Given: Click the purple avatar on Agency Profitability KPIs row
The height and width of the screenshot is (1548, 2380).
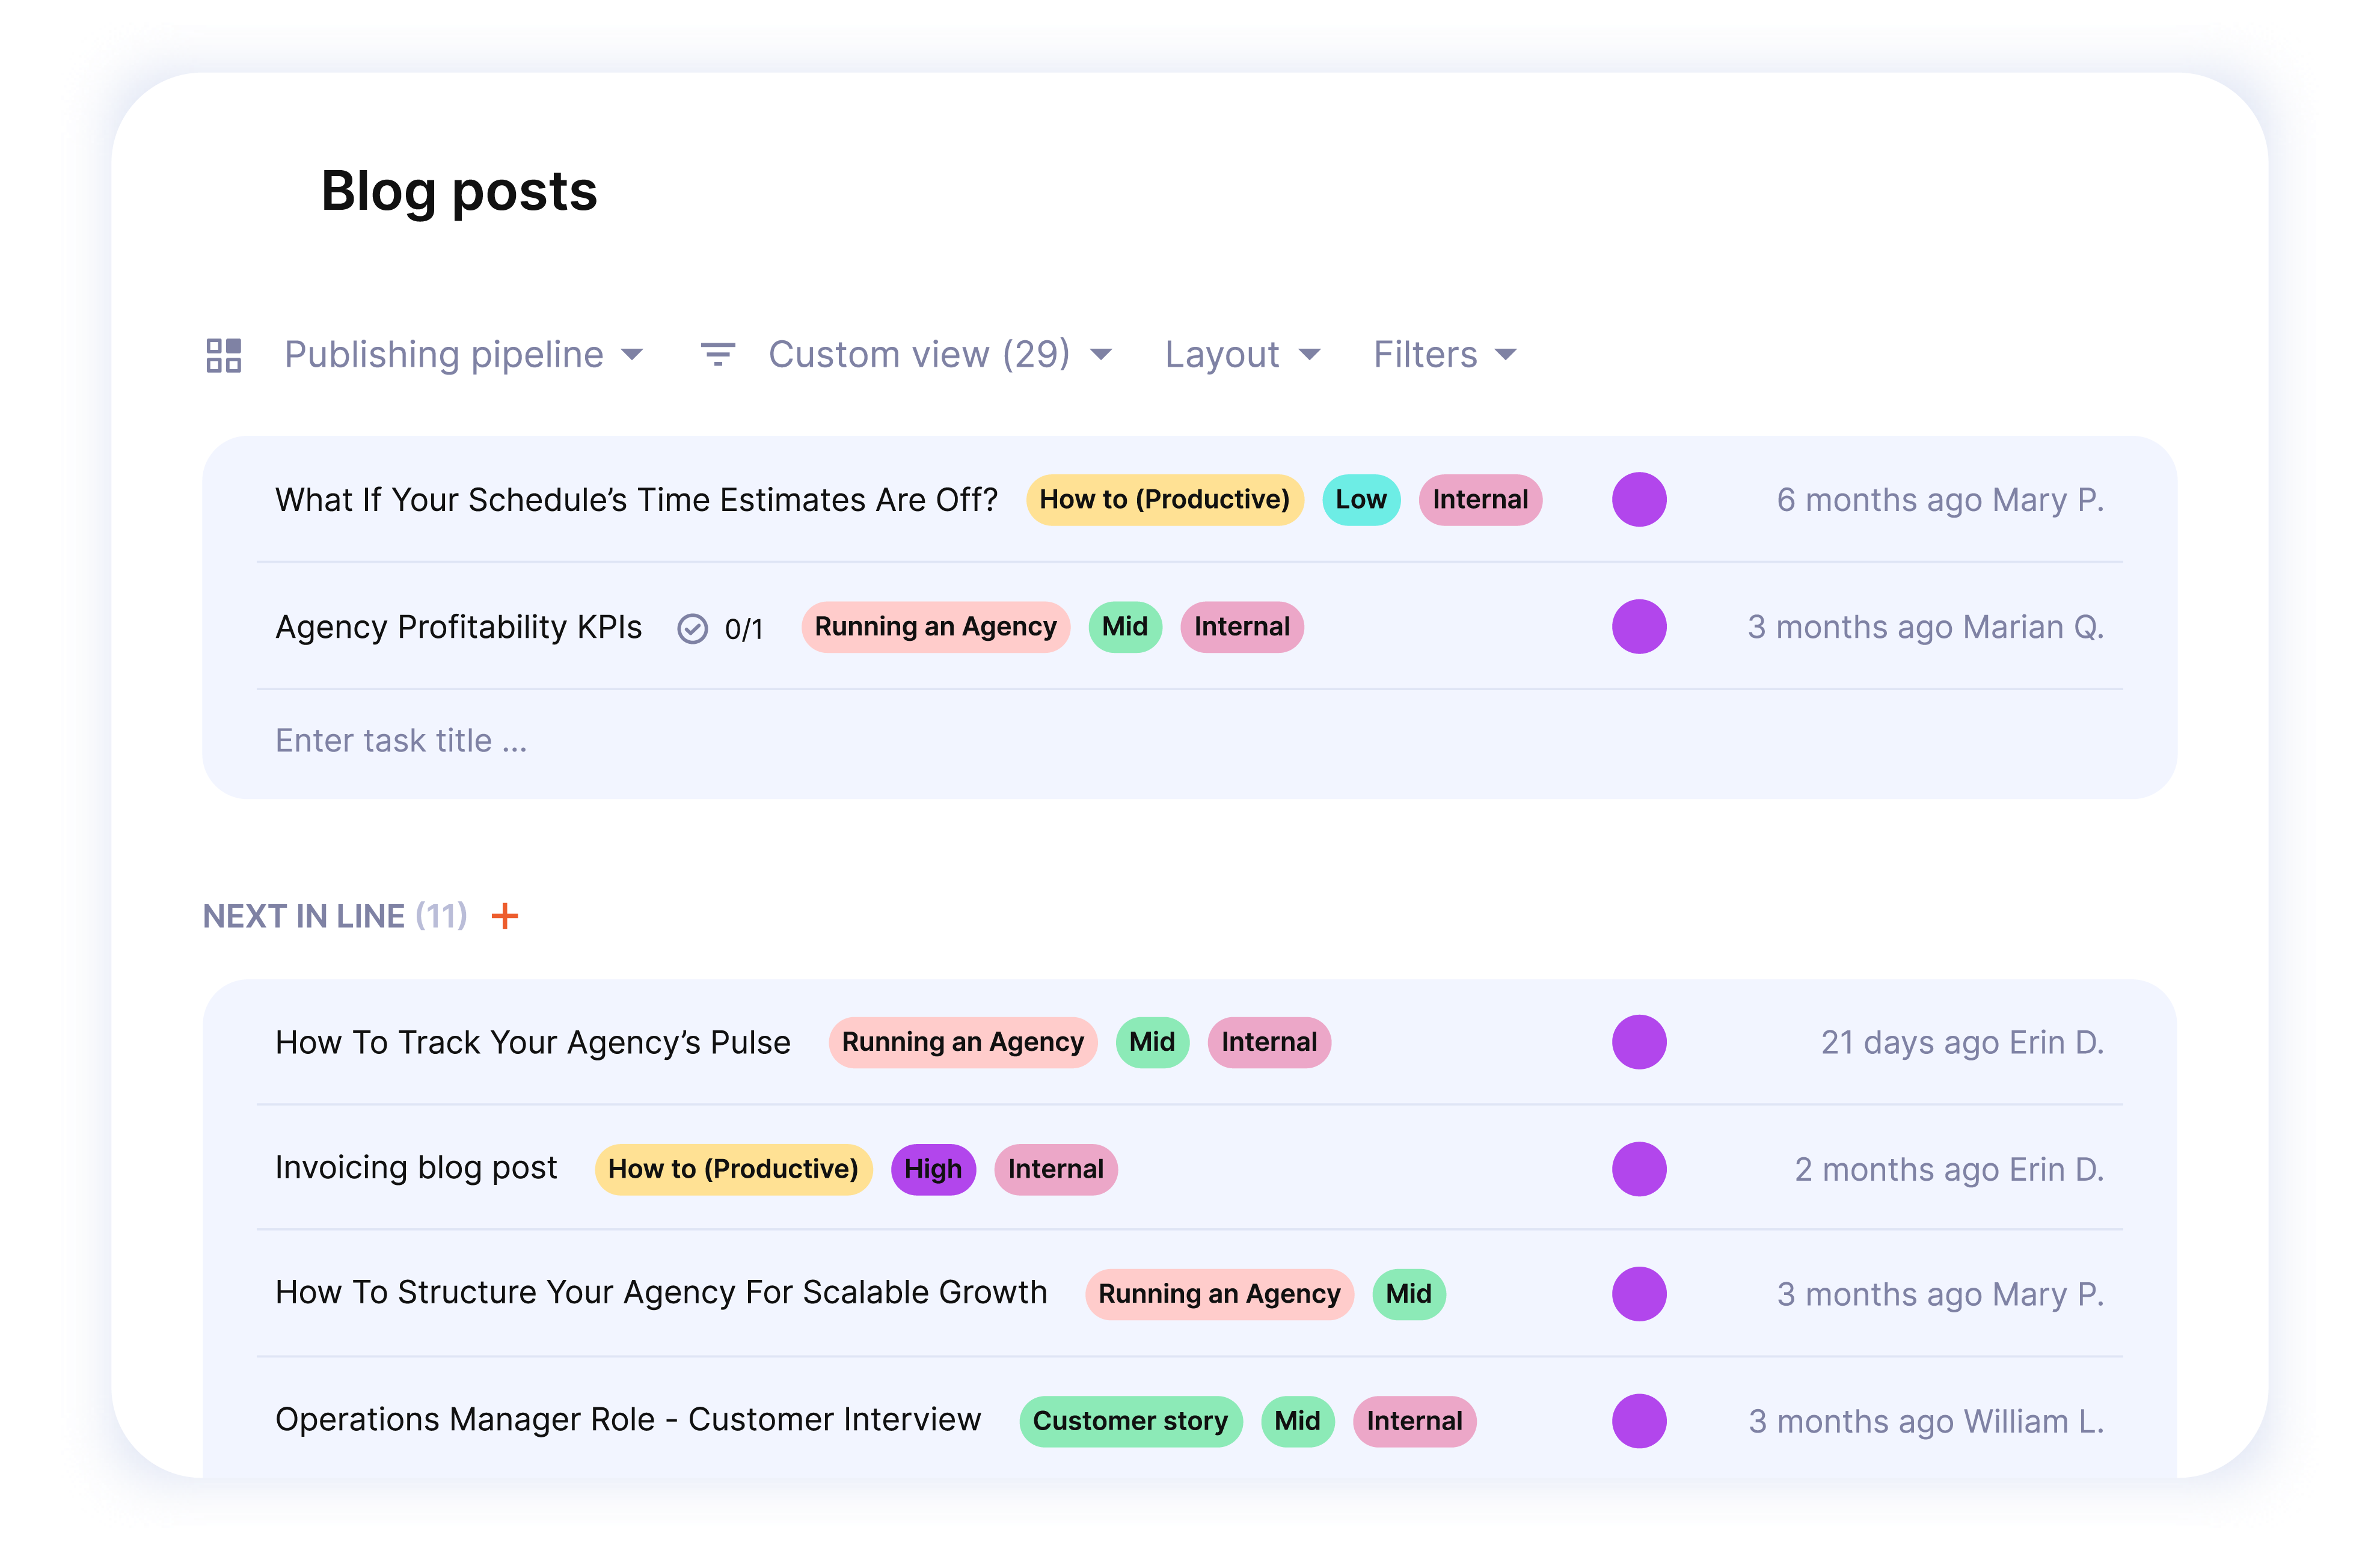Looking at the screenshot, I should [x=1639, y=627].
